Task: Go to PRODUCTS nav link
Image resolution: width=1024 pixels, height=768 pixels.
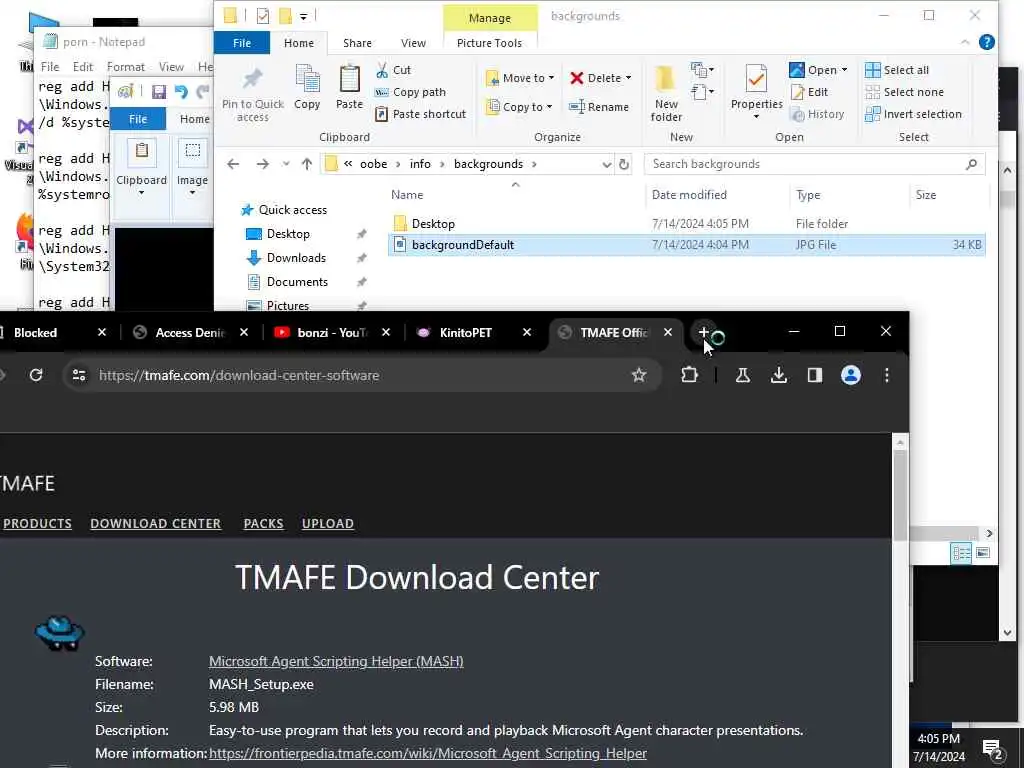Action: [x=37, y=524]
